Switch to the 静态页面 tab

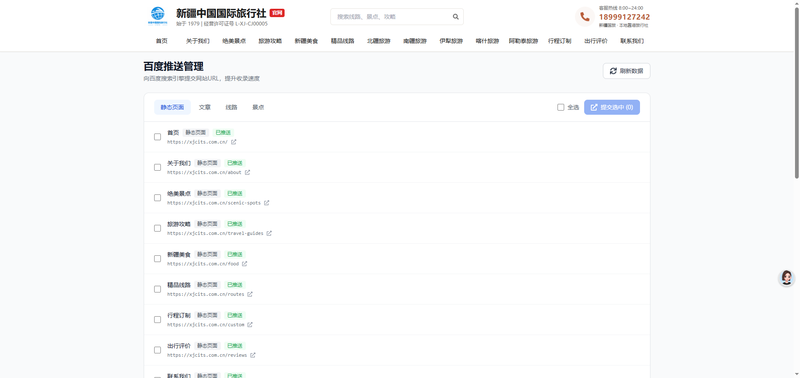(172, 107)
